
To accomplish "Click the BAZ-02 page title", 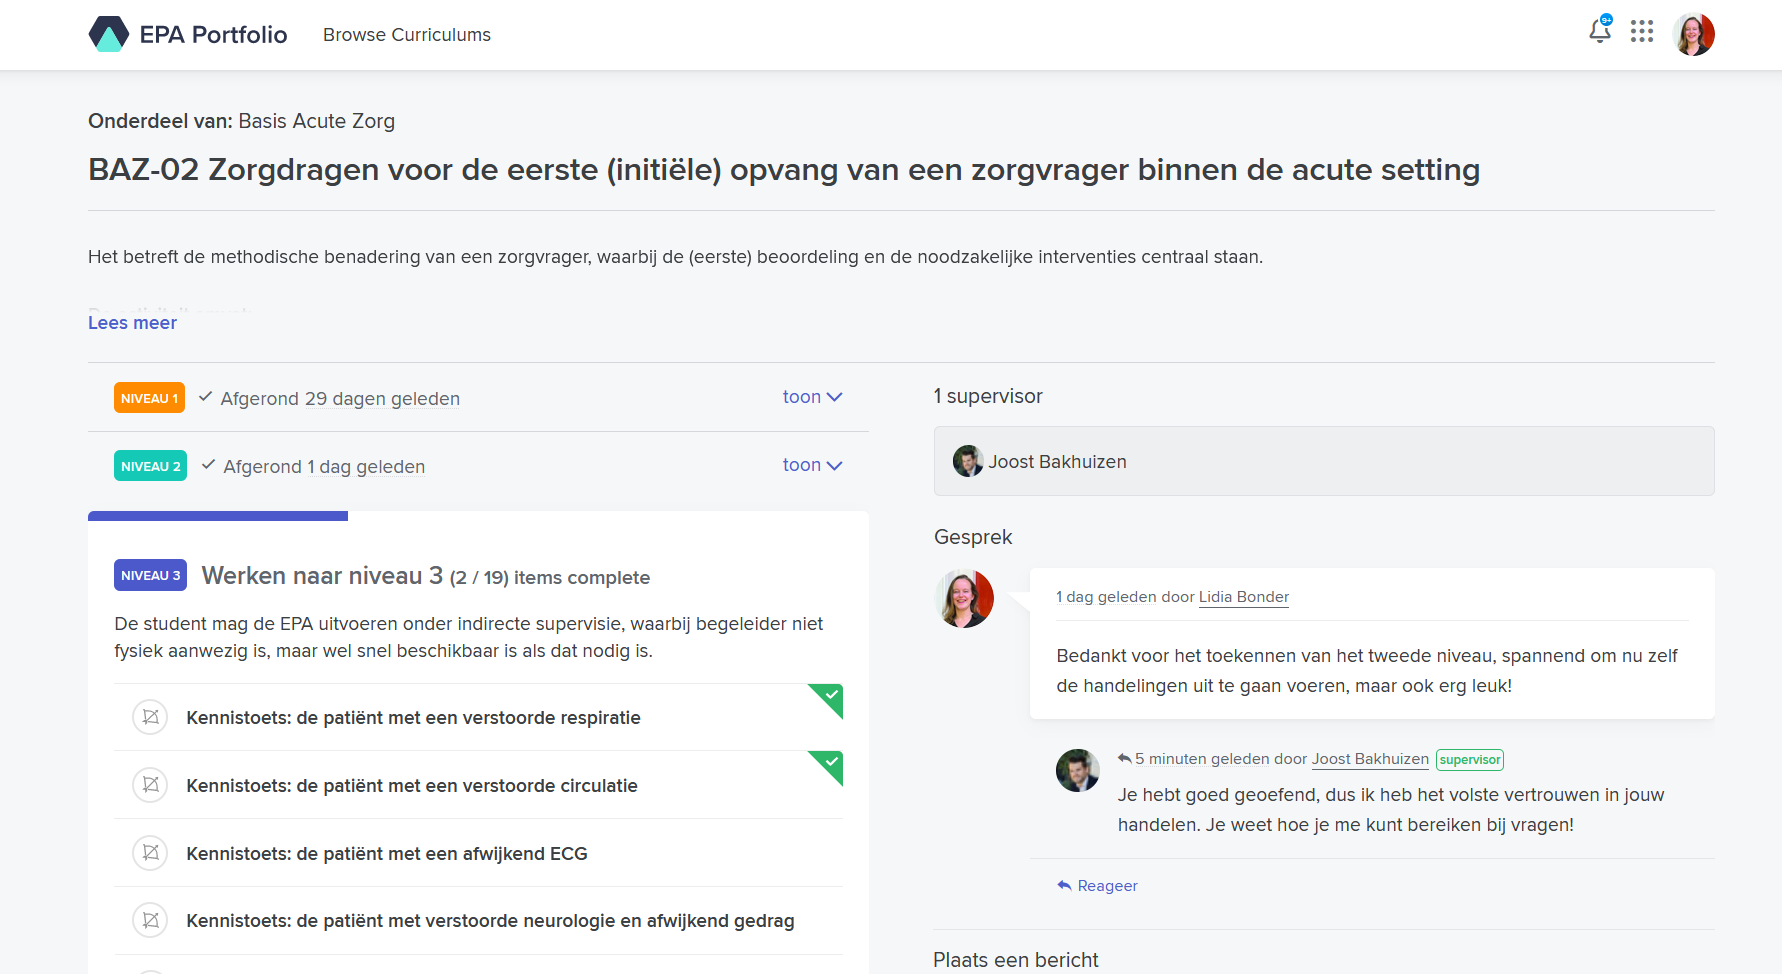I will pos(784,170).
